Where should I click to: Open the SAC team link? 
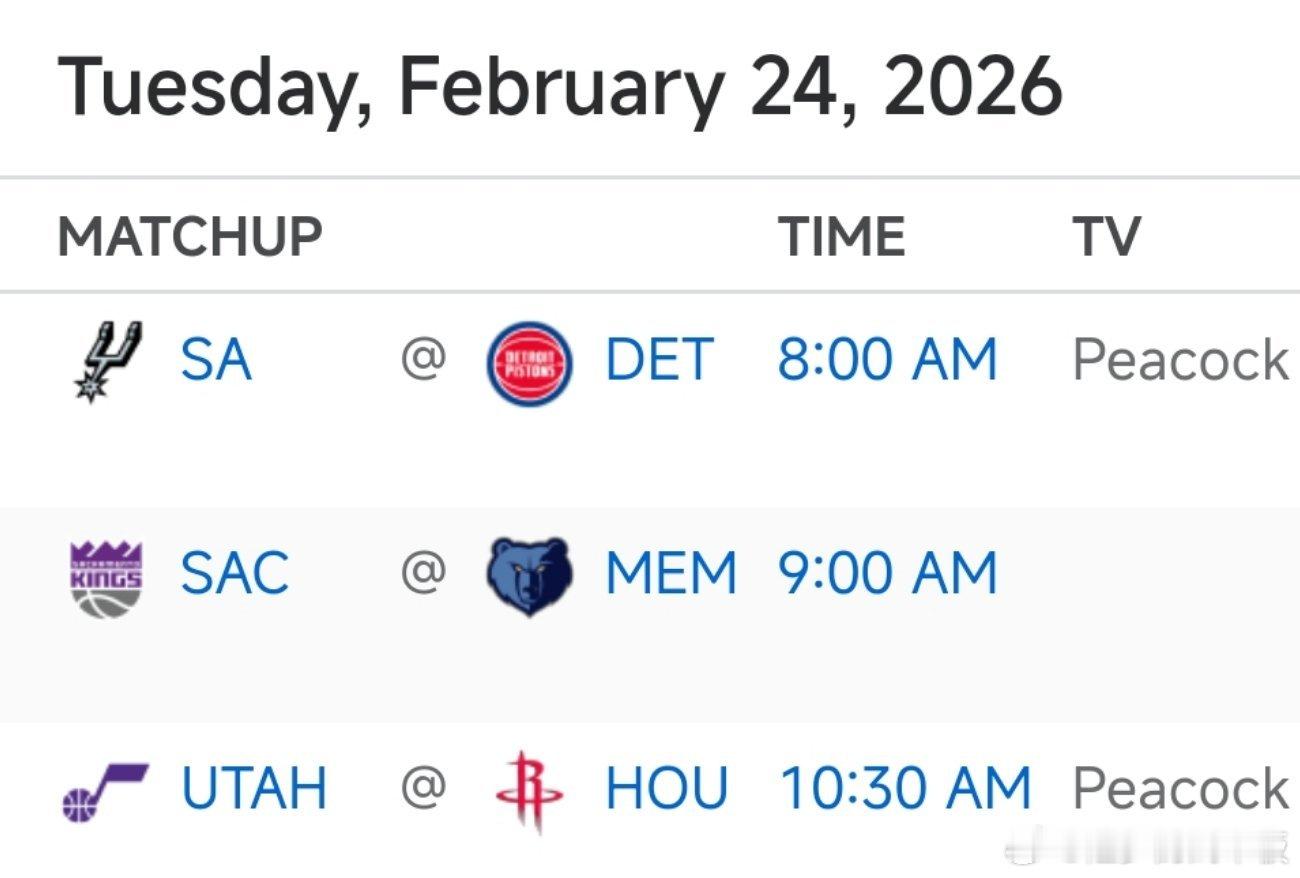click(x=235, y=574)
